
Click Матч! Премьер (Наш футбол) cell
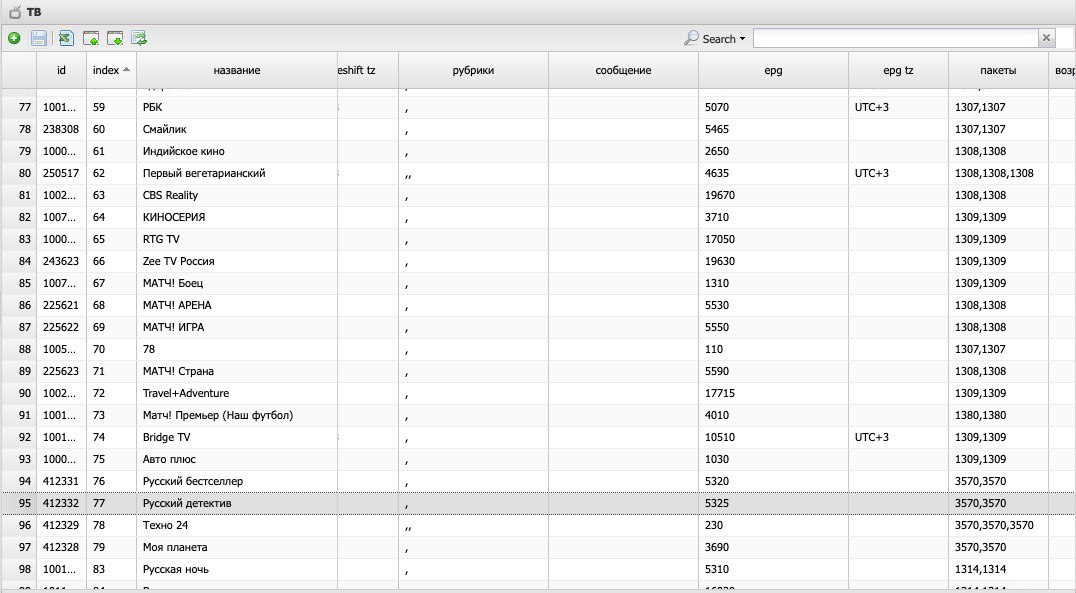point(237,415)
